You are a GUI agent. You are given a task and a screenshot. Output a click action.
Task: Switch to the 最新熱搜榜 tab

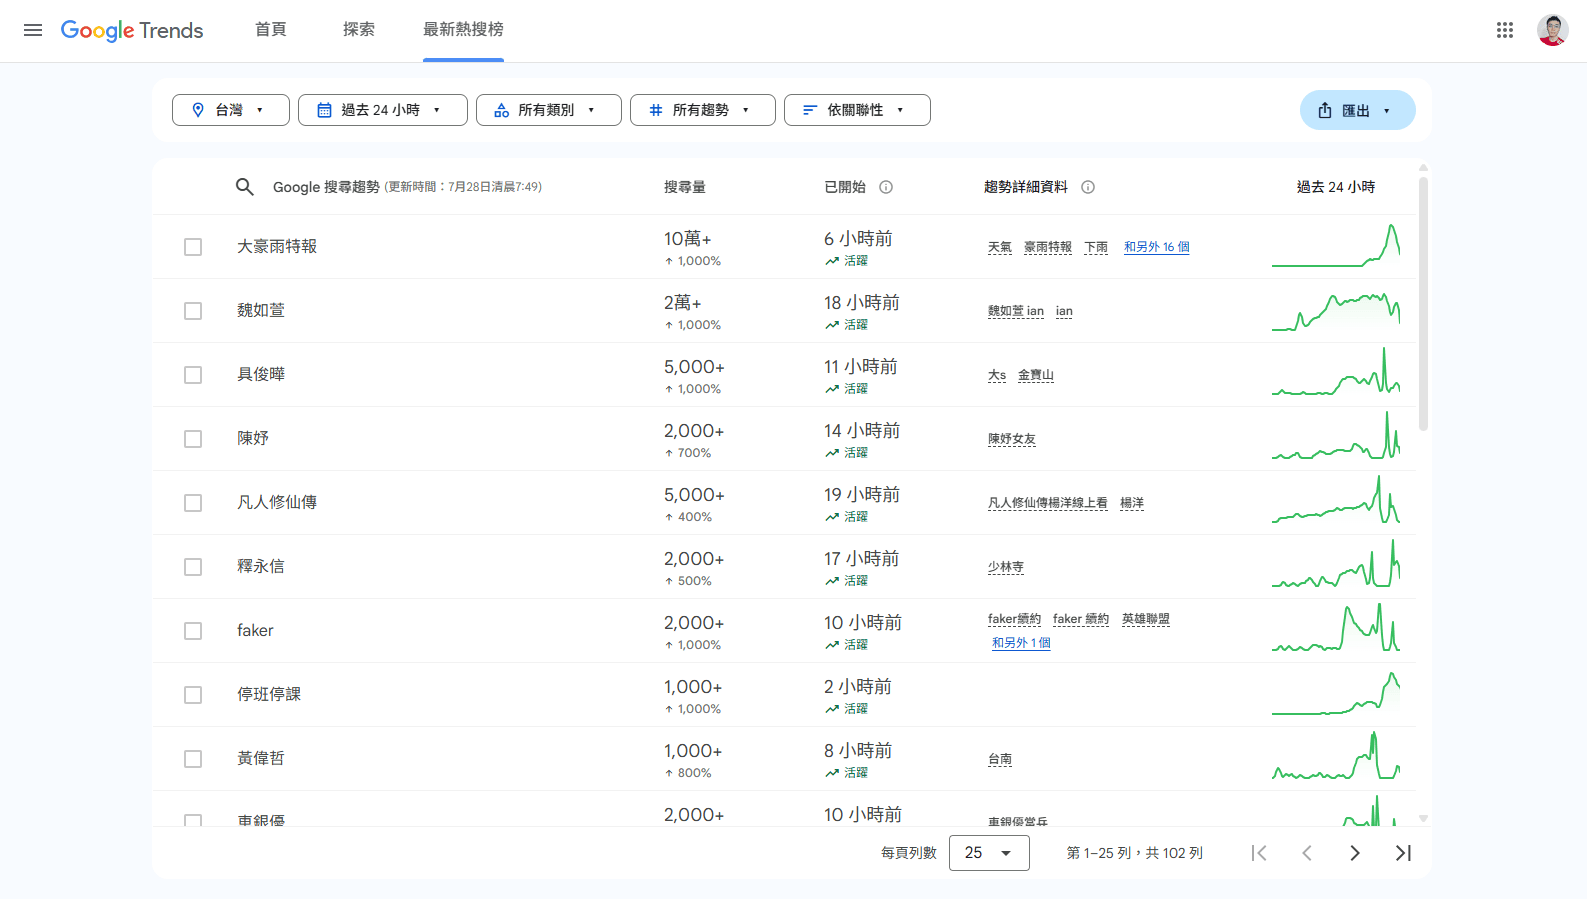(463, 30)
